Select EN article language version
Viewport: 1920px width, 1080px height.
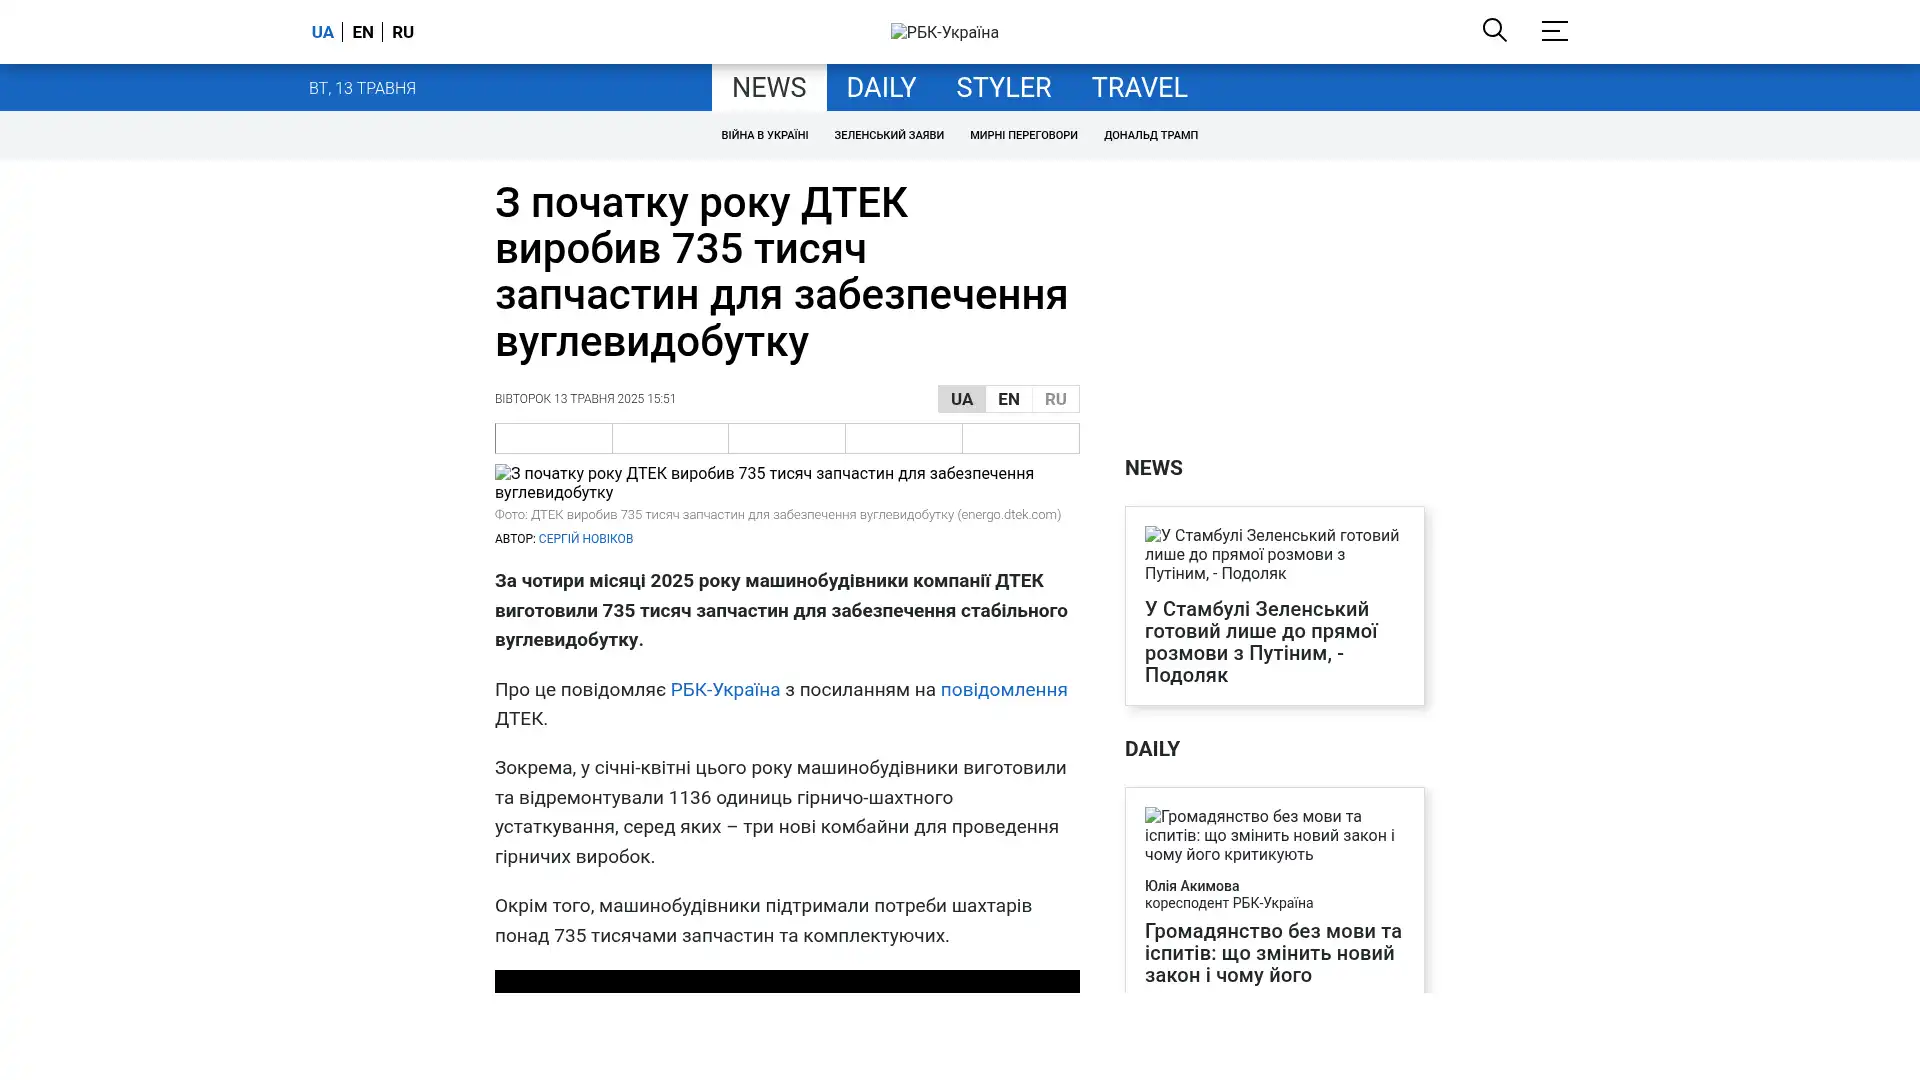[1008, 399]
